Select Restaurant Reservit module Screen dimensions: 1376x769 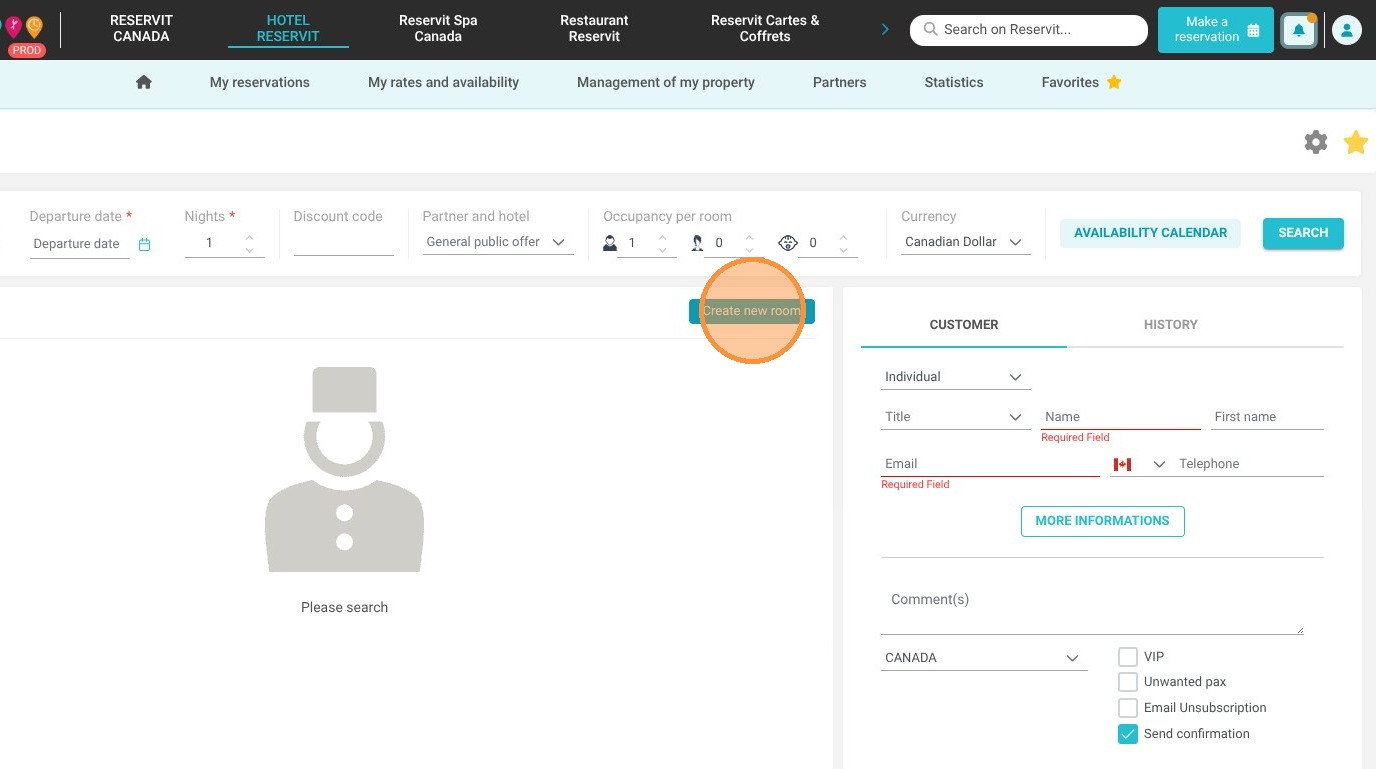click(594, 28)
